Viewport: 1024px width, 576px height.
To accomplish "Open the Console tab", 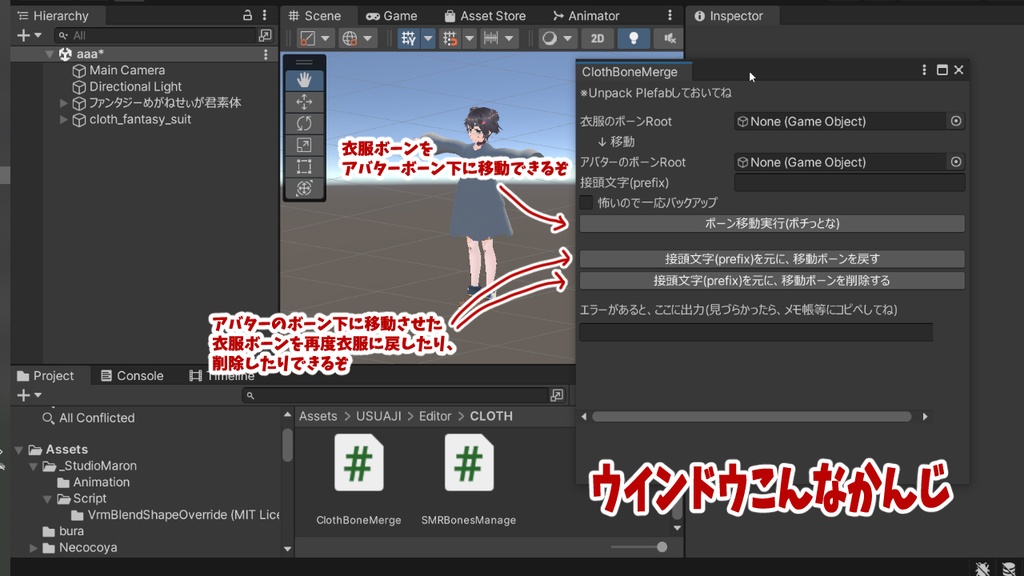I will click(134, 376).
